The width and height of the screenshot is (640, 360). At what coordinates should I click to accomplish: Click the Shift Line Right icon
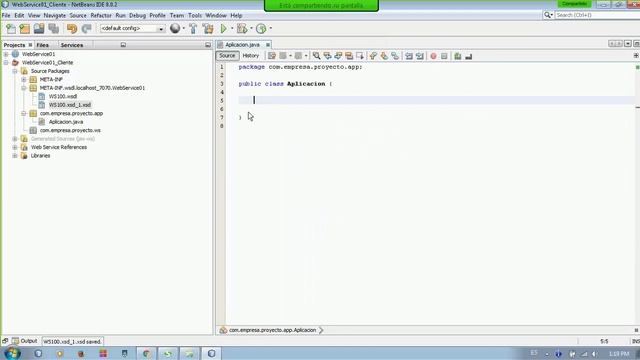[x=420, y=56]
